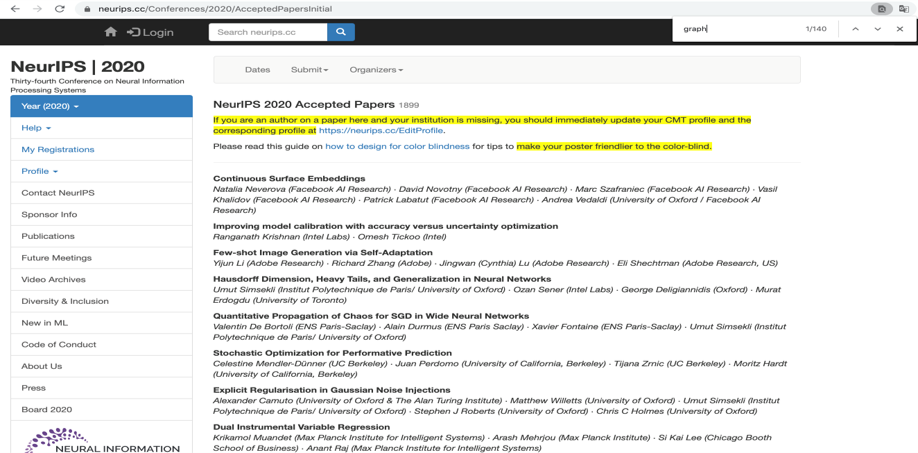Viewport: 918px width, 453px height.
Task: Click the lens search icon in address bar
Action: coord(881,9)
